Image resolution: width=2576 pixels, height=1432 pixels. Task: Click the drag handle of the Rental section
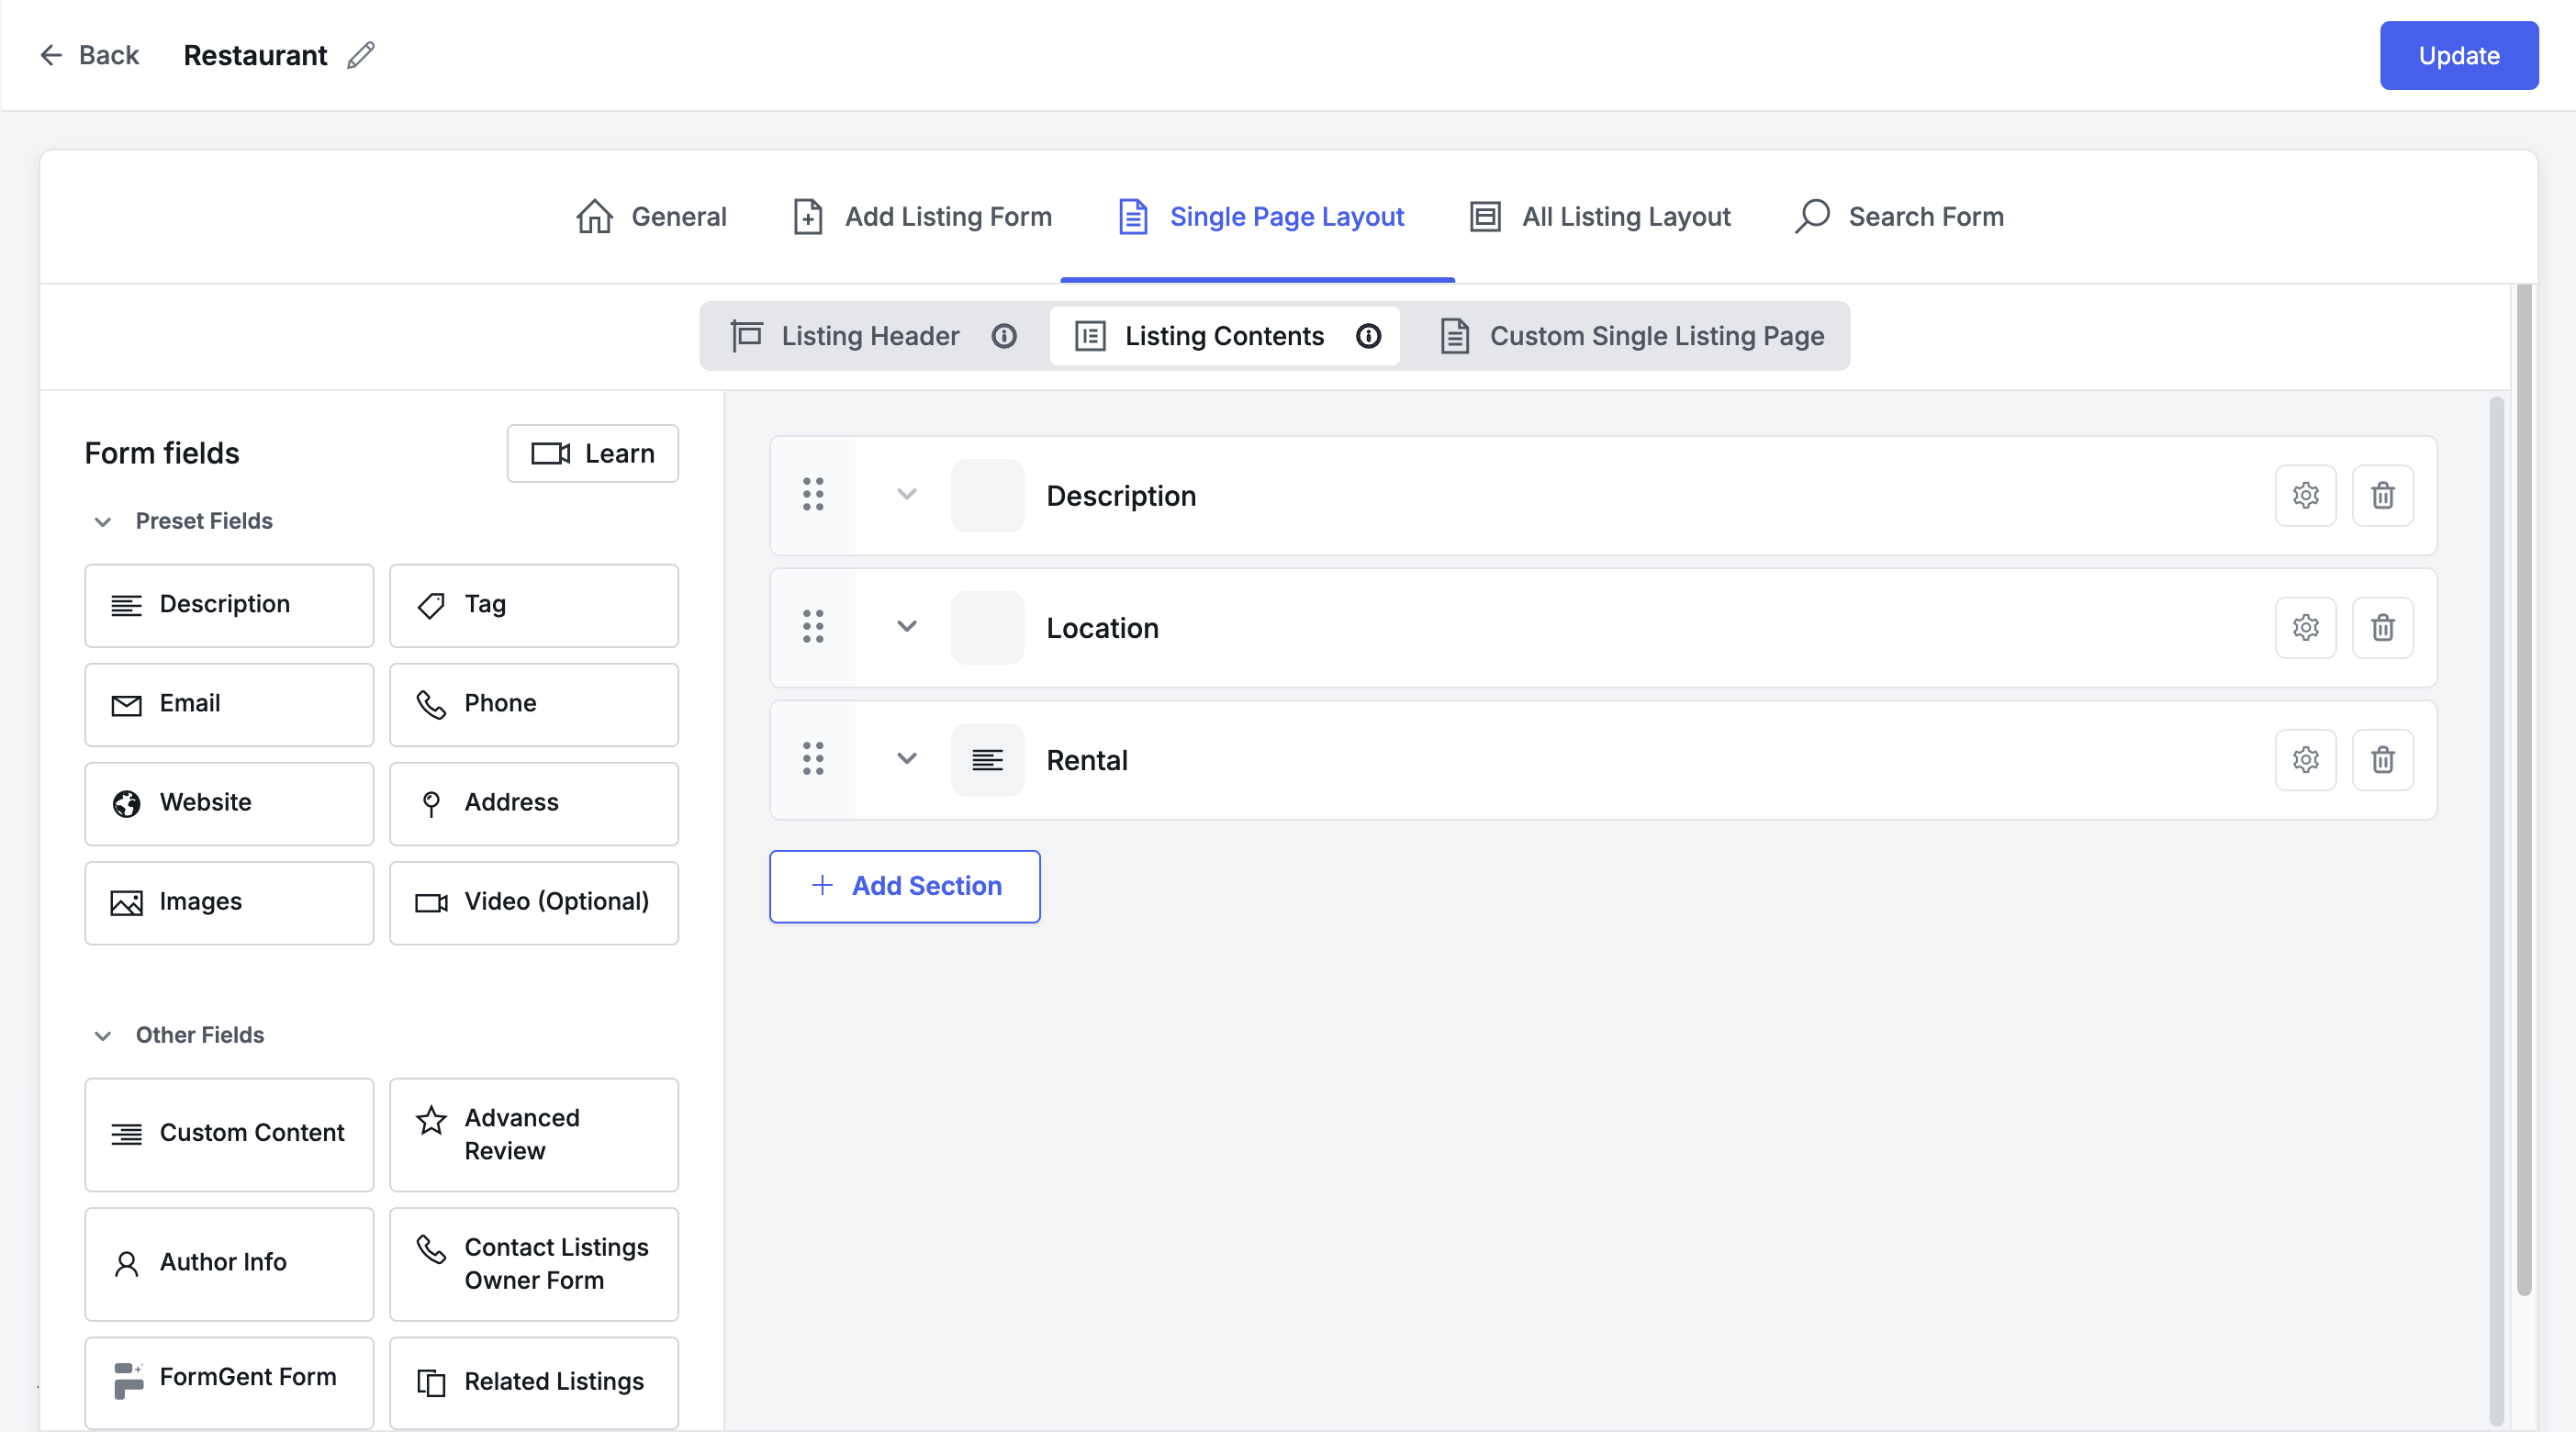tap(813, 760)
